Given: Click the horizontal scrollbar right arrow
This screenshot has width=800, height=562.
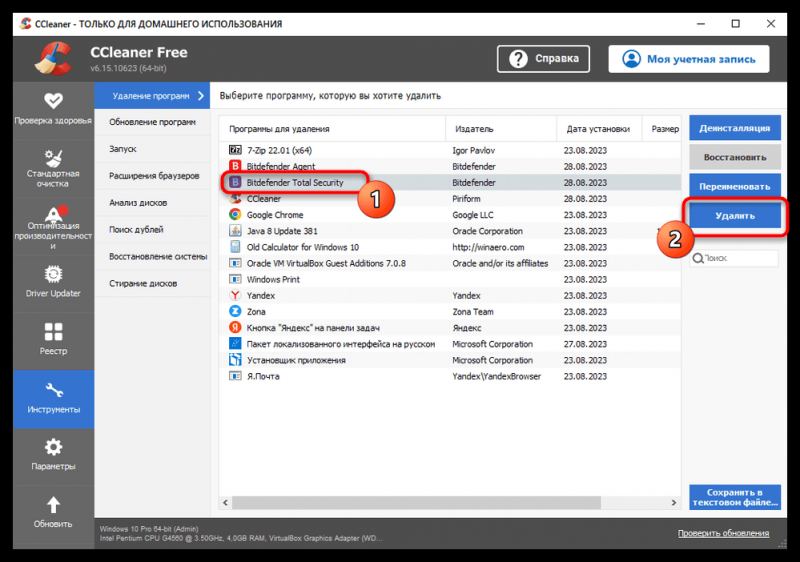Looking at the screenshot, I should [673, 503].
